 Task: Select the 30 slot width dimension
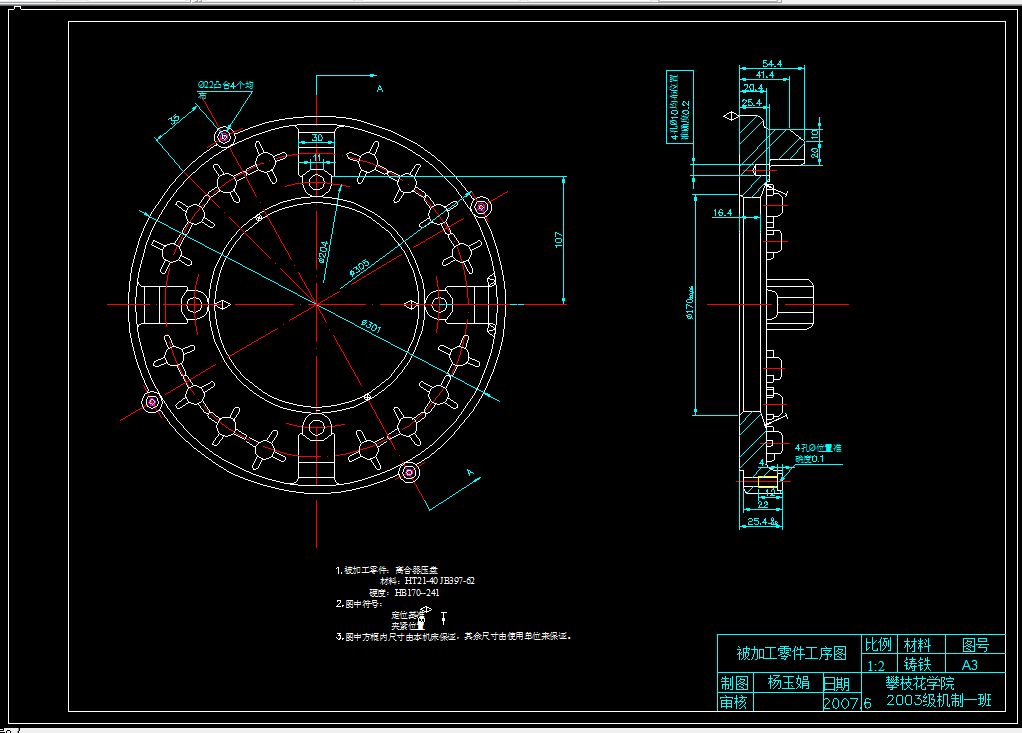click(x=317, y=137)
